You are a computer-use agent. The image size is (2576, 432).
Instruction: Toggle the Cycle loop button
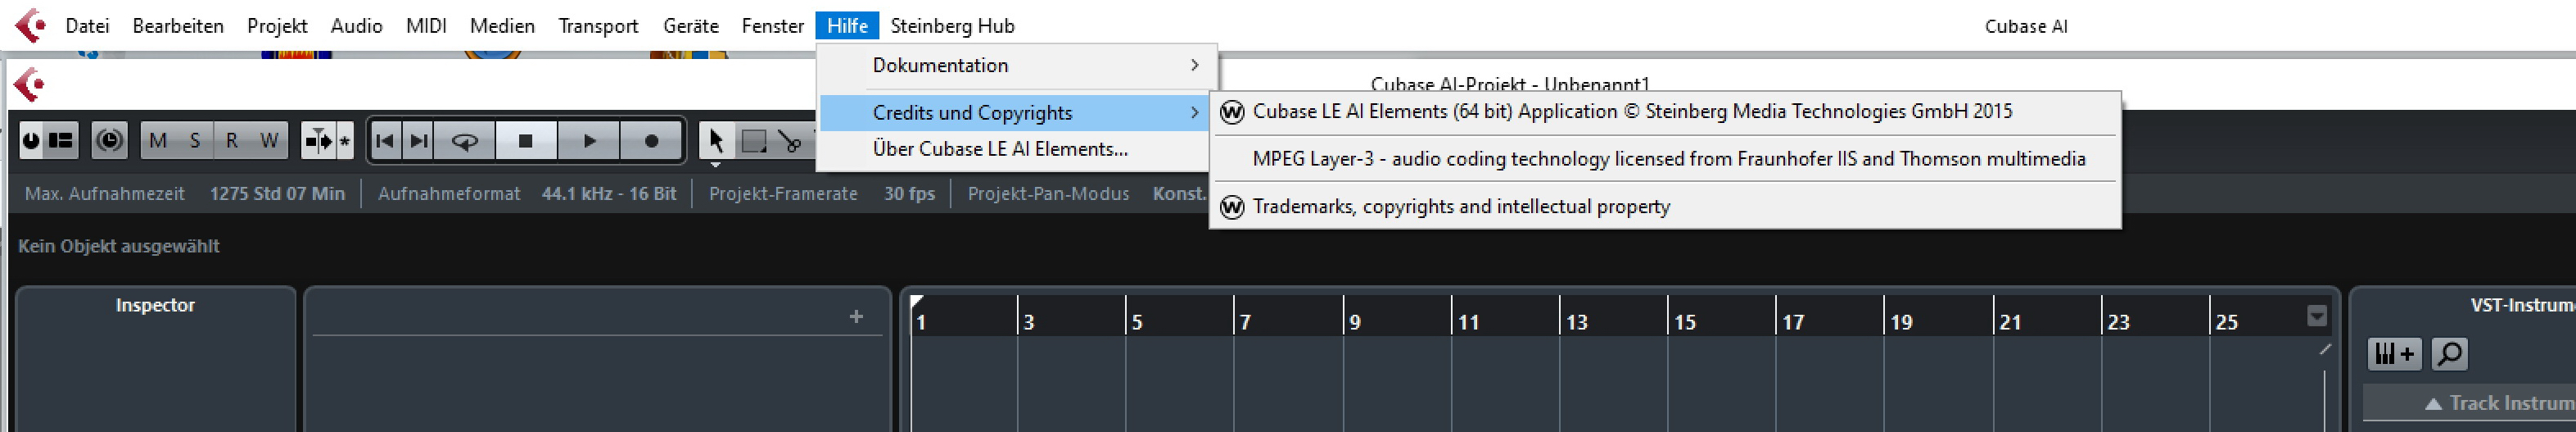tap(465, 141)
